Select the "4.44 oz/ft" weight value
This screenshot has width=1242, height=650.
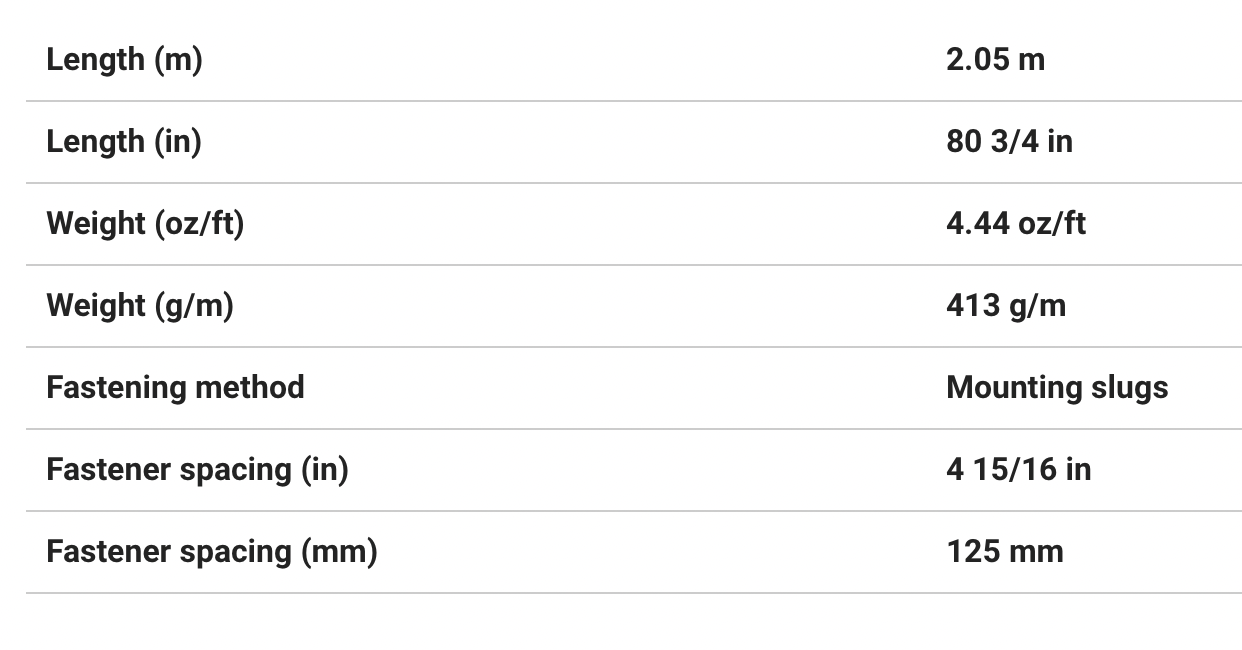[1015, 224]
